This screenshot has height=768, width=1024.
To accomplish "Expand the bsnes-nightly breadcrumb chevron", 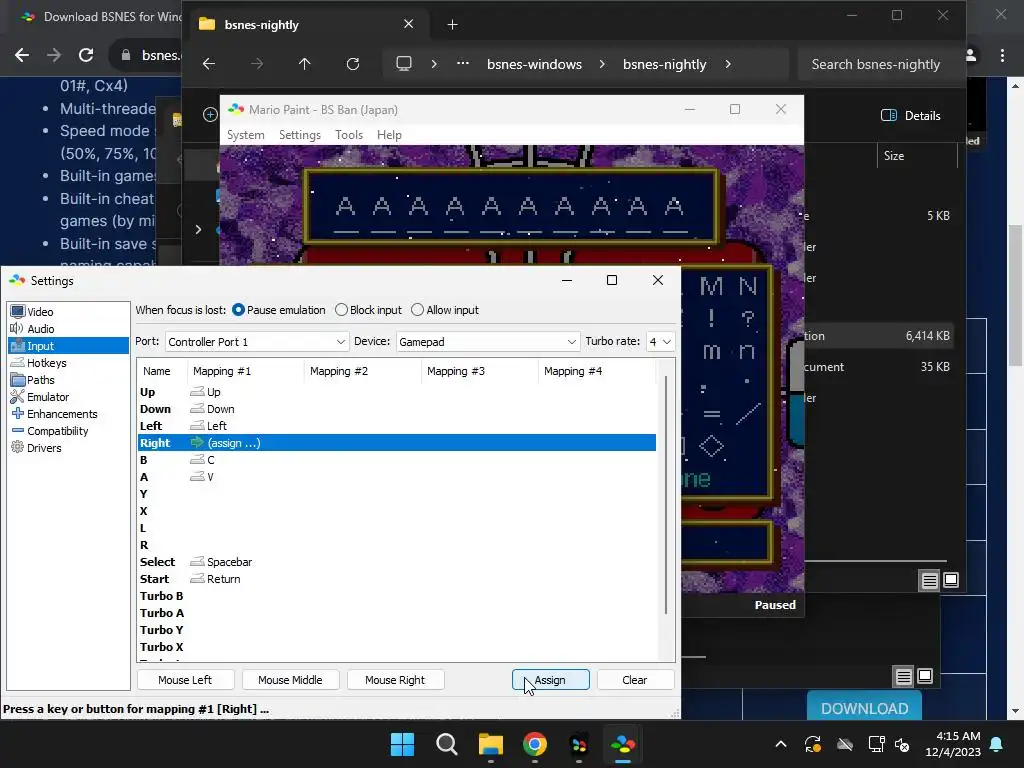I will click(x=728, y=64).
